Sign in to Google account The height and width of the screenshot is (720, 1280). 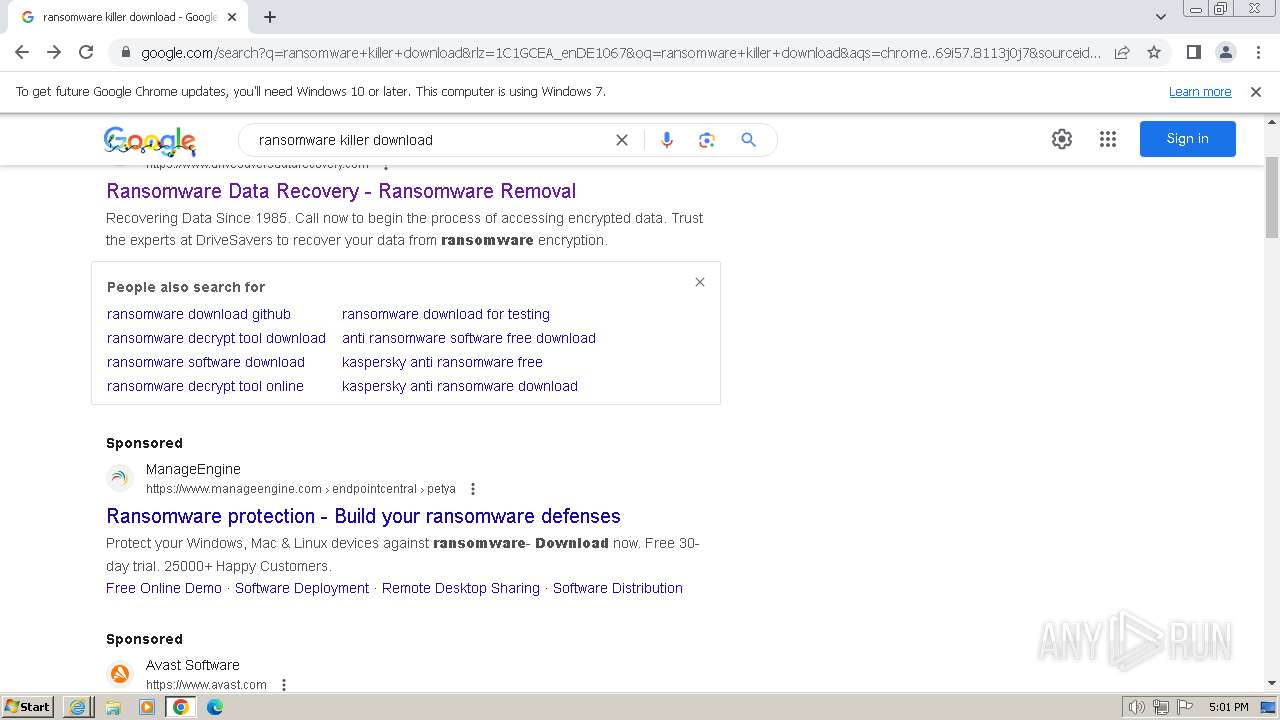(x=1188, y=139)
